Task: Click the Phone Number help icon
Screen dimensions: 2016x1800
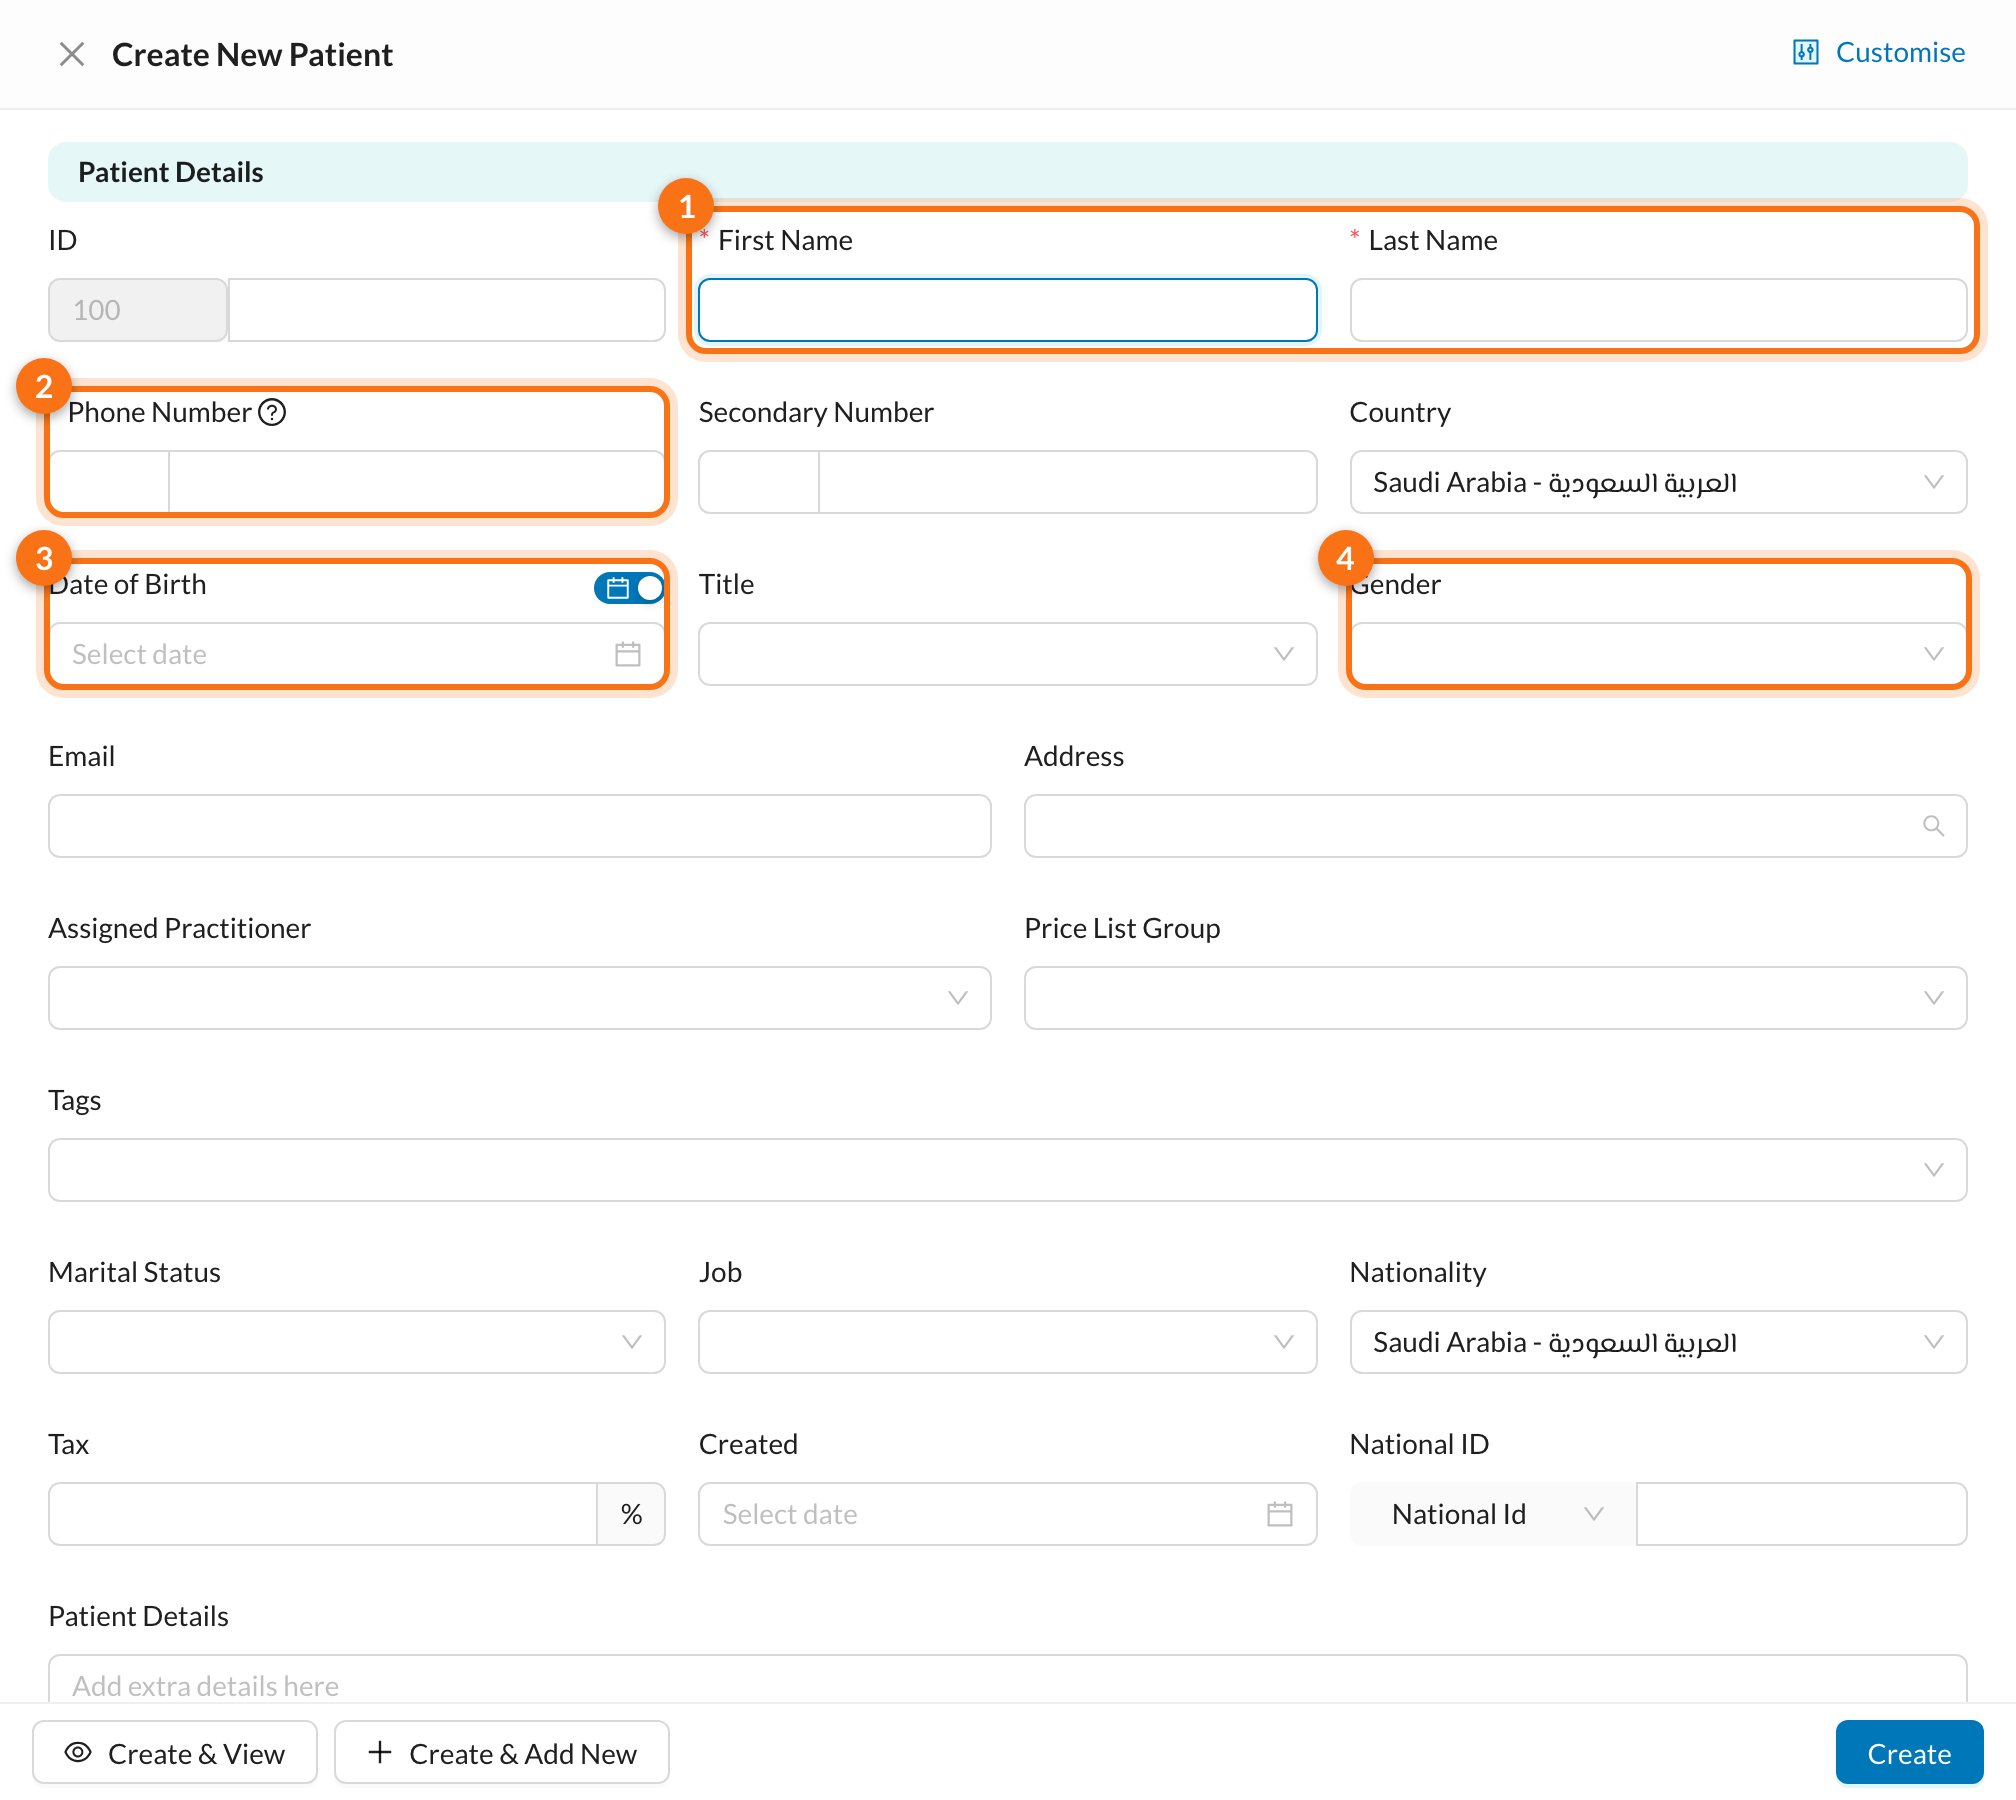Action: (x=272, y=412)
